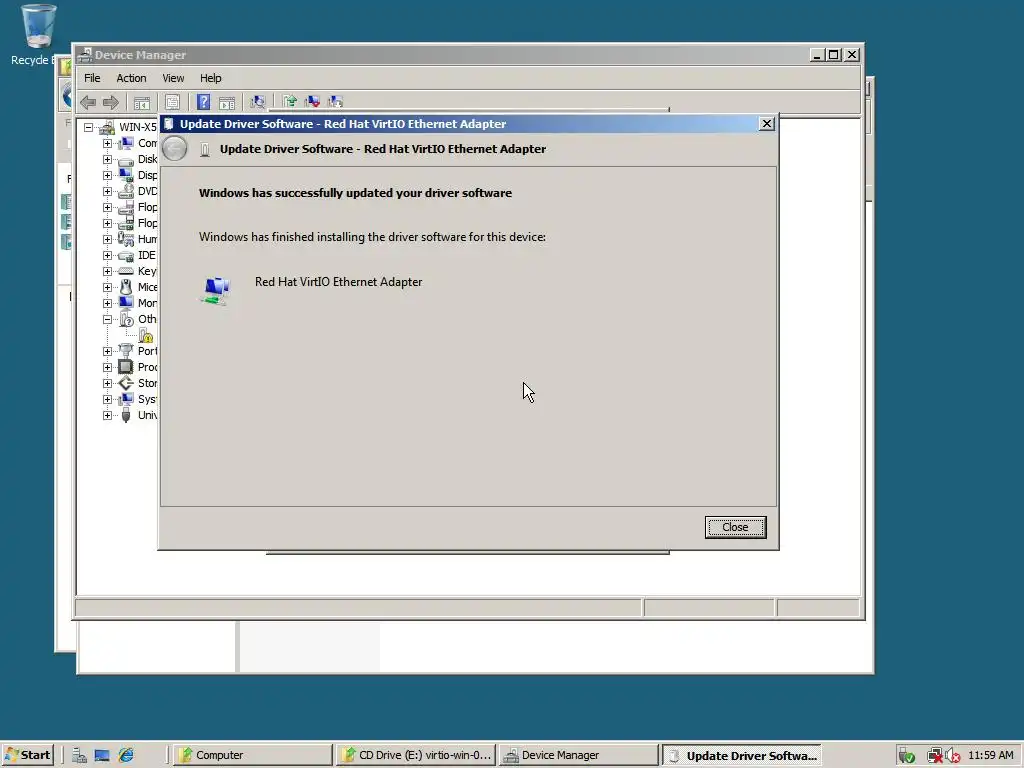Click the blue Help question-mark toolbar icon
This screenshot has height=768, width=1024.
[203, 102]
